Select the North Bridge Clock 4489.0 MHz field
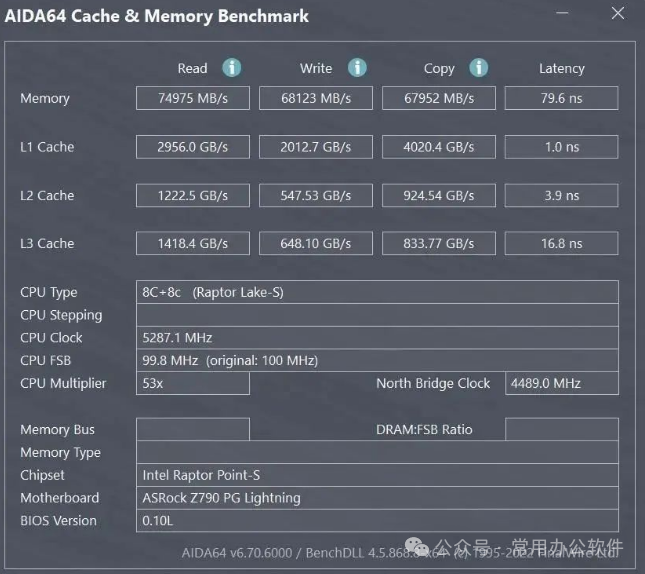 tap(561, 383)
